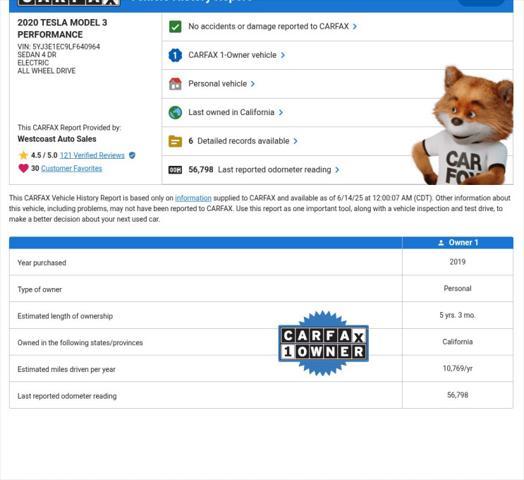Click Westcoast Auto Sales dealer name
Viewport: 524px width, 480px height.
click(57, 139)
